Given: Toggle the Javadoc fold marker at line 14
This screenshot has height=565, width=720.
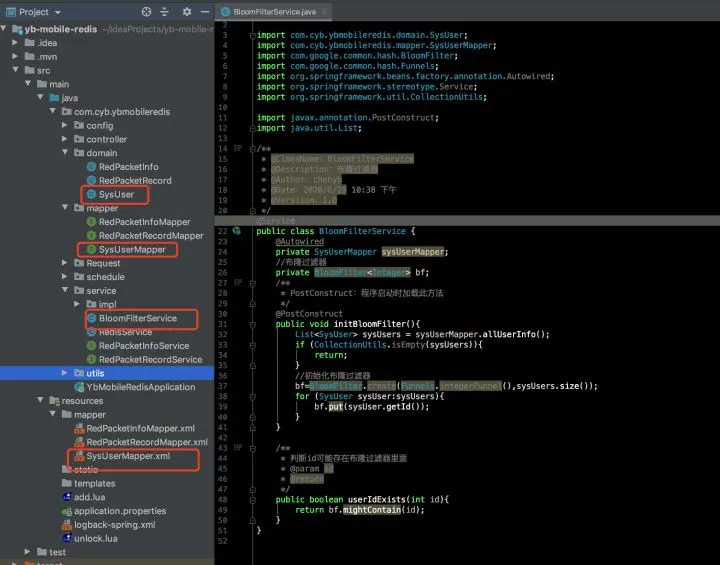Looking at the screenshot, I should tap(251, 148).
